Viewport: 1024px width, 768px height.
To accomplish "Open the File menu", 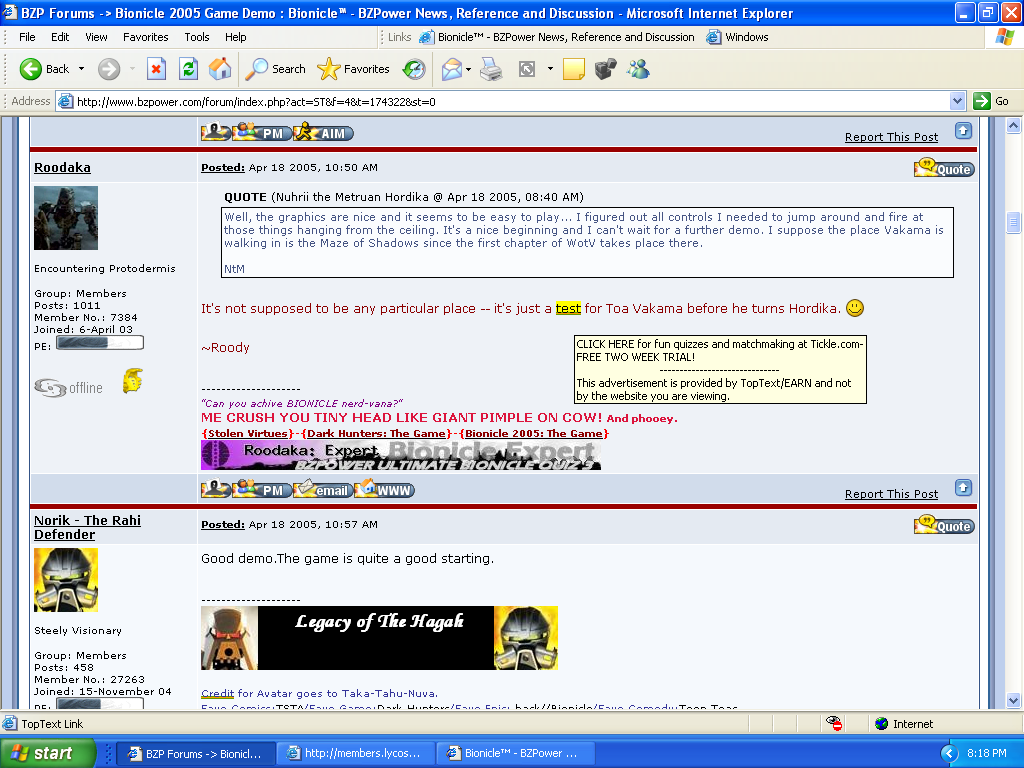I will click(x=27, y=37).
